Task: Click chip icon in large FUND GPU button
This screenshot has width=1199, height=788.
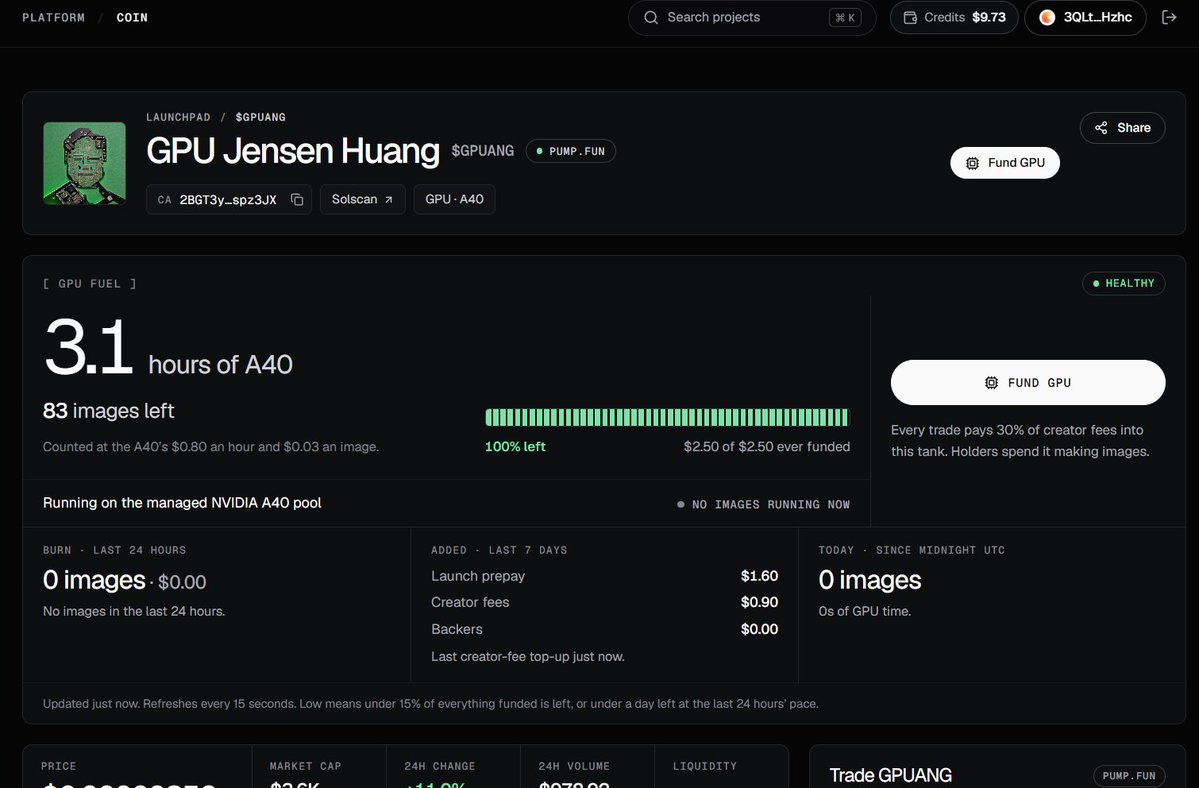Action: tap(991, 383)
